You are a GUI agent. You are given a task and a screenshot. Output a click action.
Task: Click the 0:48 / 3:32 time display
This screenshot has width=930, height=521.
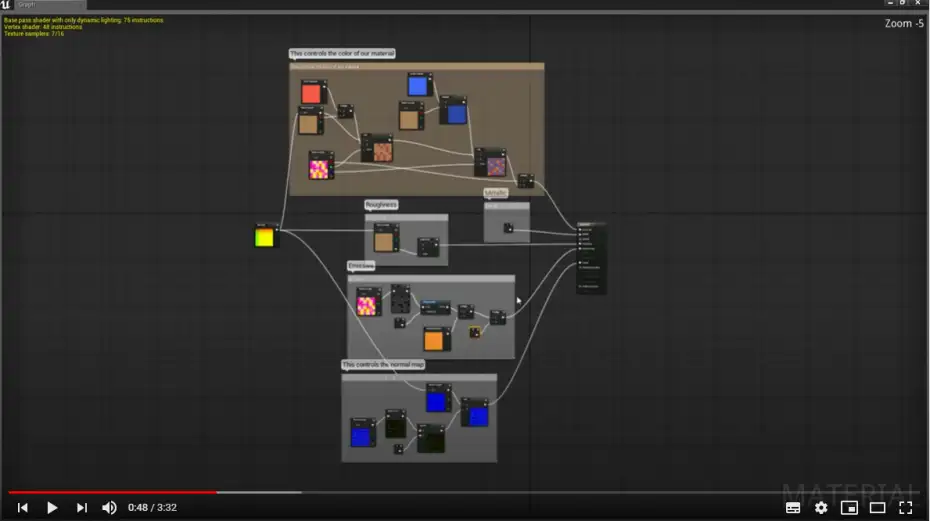point(152,508)
